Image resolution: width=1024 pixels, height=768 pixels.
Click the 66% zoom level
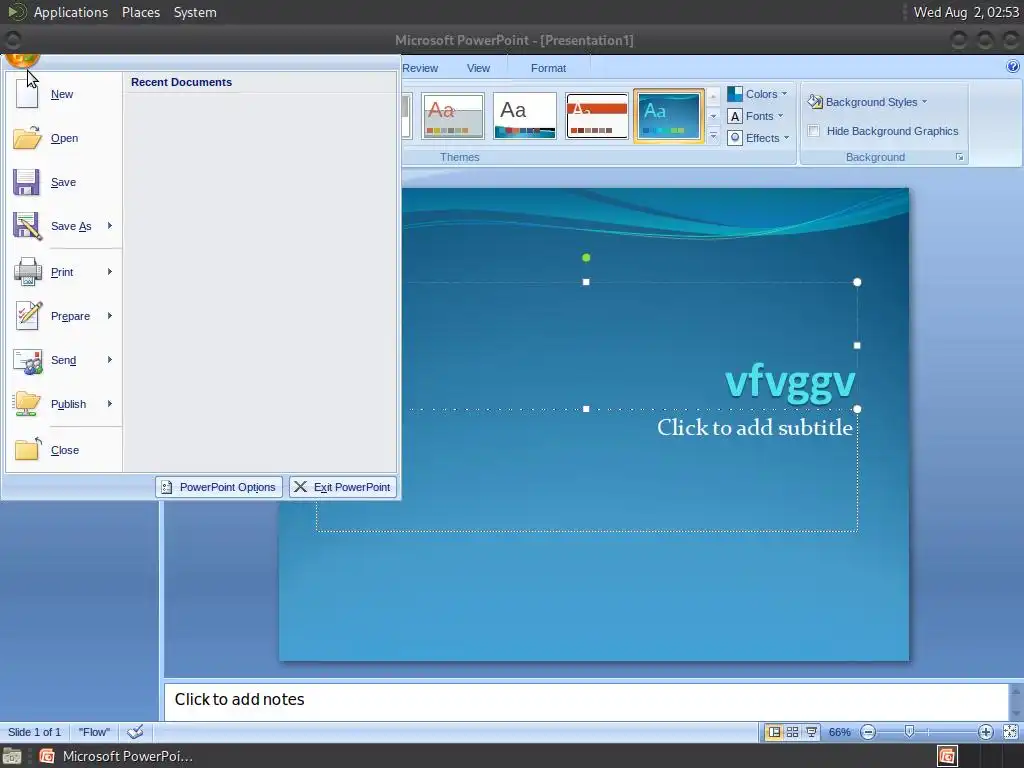tap(839, 732)
